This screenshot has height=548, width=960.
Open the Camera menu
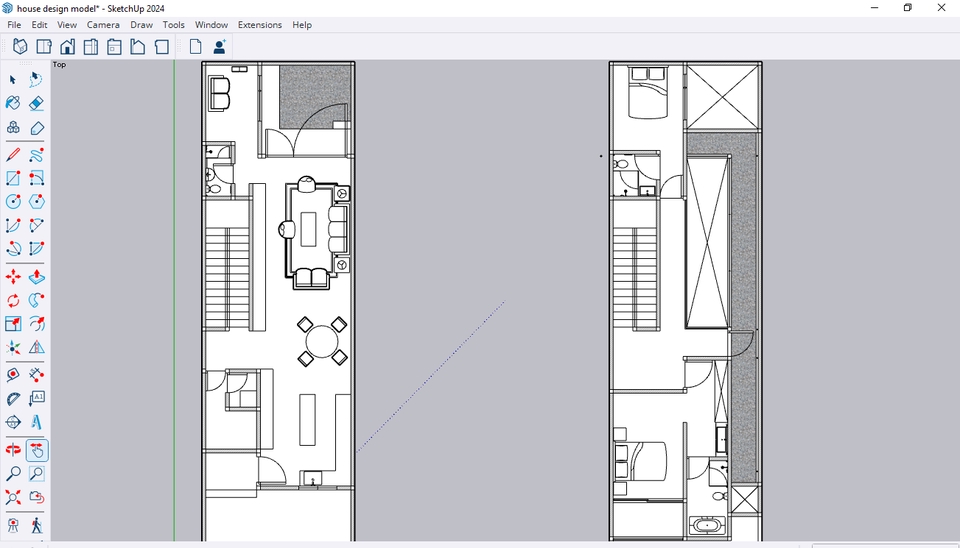point(103,24)
